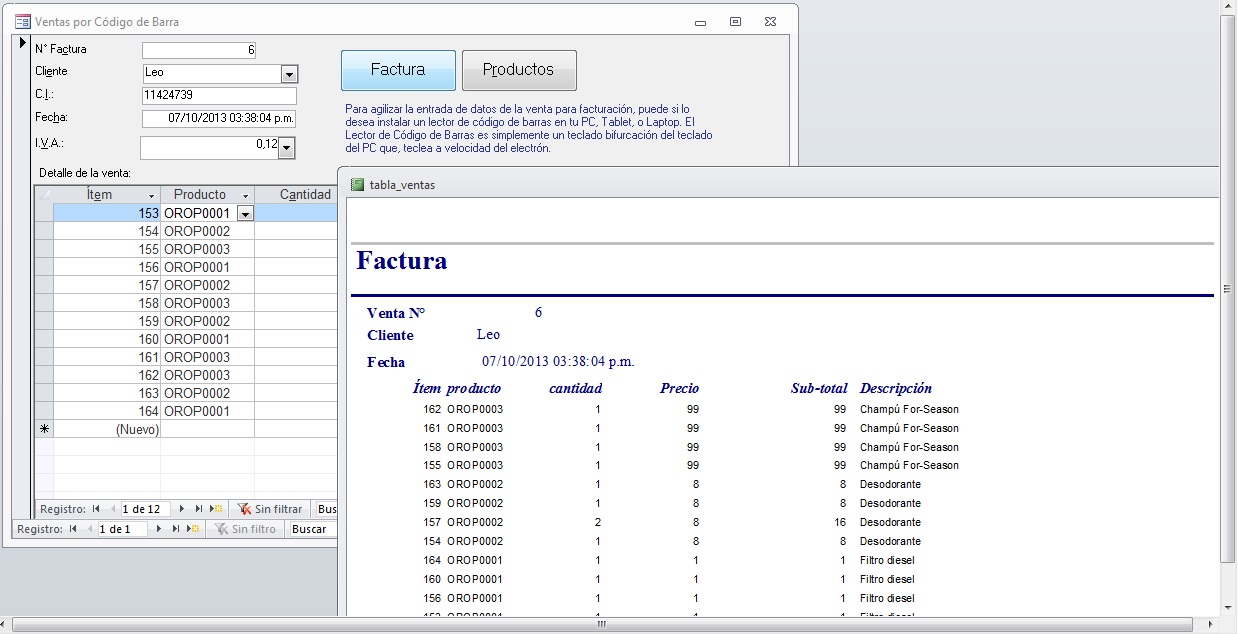This screenshot has height=634, width=1238.
Task: Open the Producto column header sort menu
Action: coord(245,195)
